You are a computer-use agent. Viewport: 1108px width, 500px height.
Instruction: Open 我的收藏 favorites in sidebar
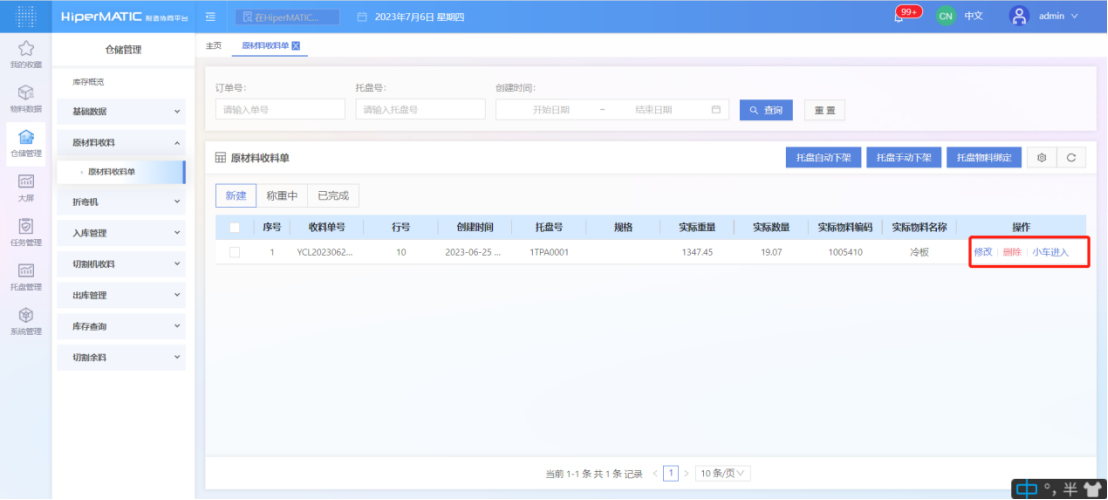pos(26,54)
